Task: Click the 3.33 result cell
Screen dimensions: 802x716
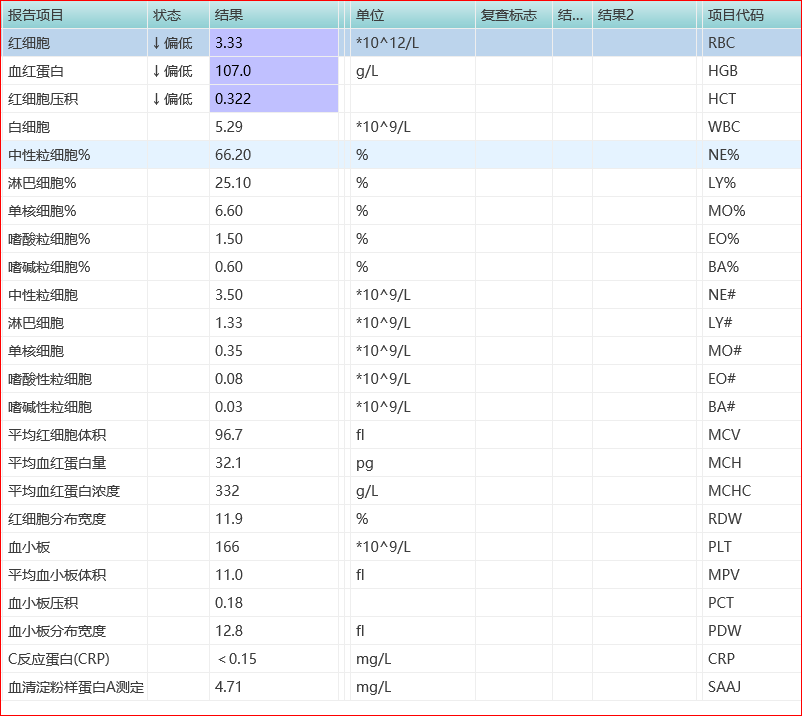Action: (x=274, y=43)
